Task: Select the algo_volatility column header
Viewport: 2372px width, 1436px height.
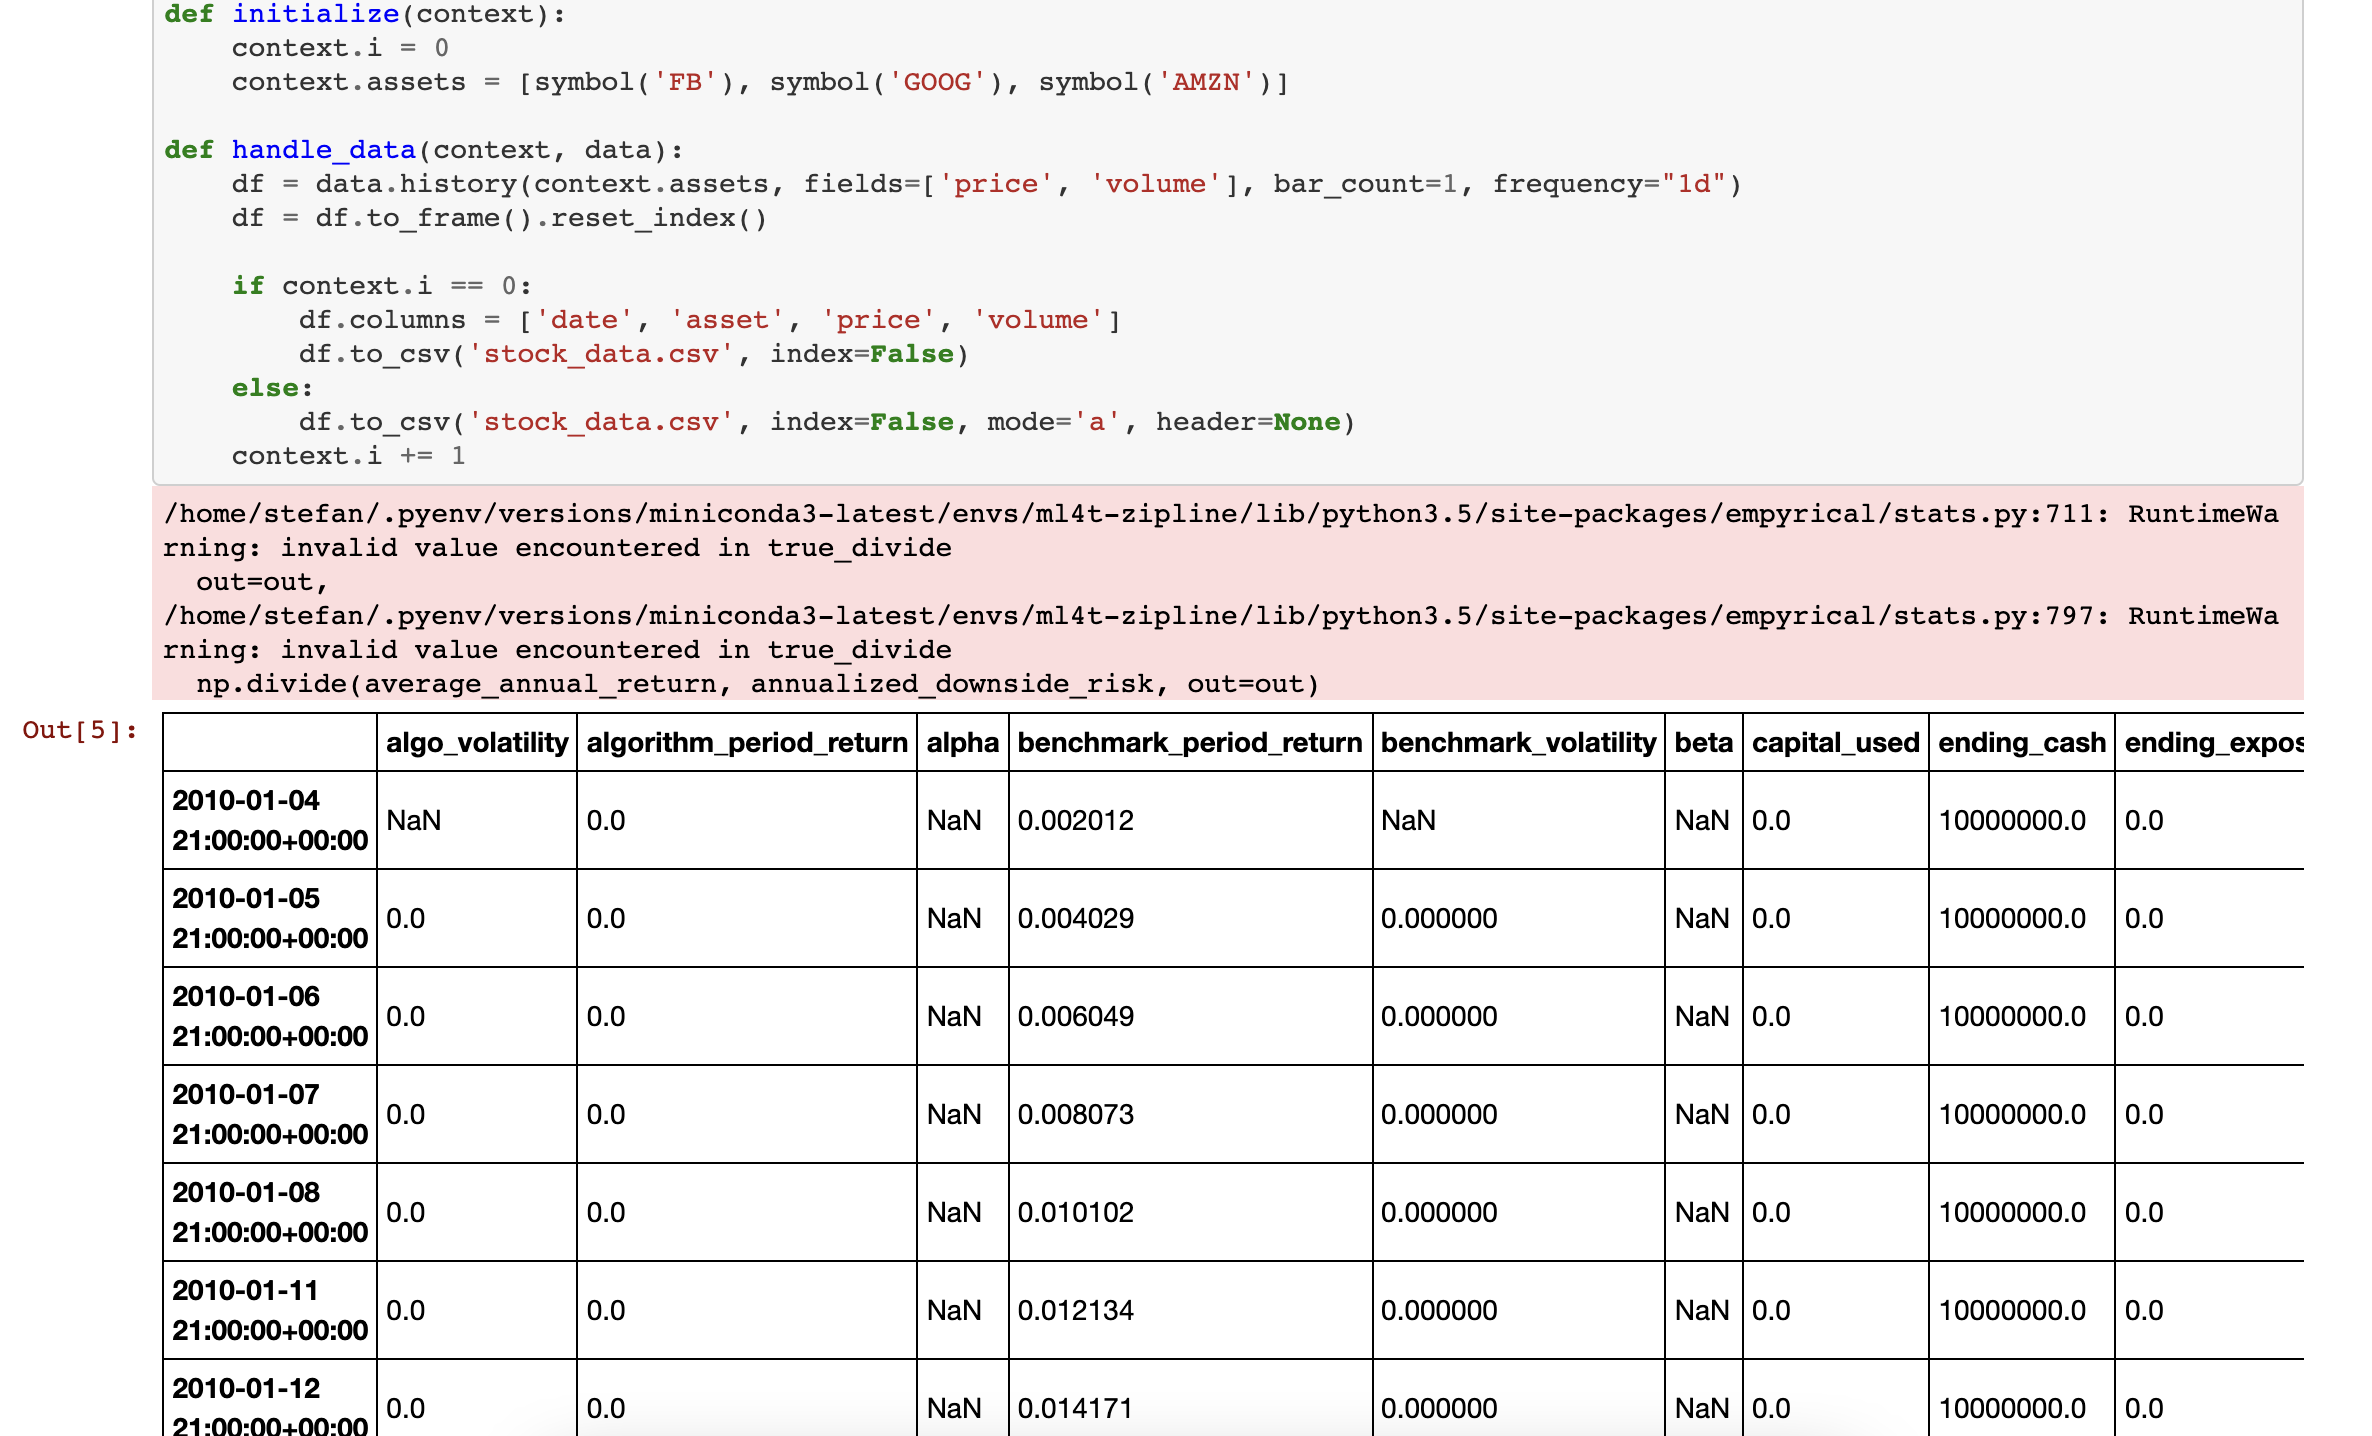Action: (x=477, y=742)
